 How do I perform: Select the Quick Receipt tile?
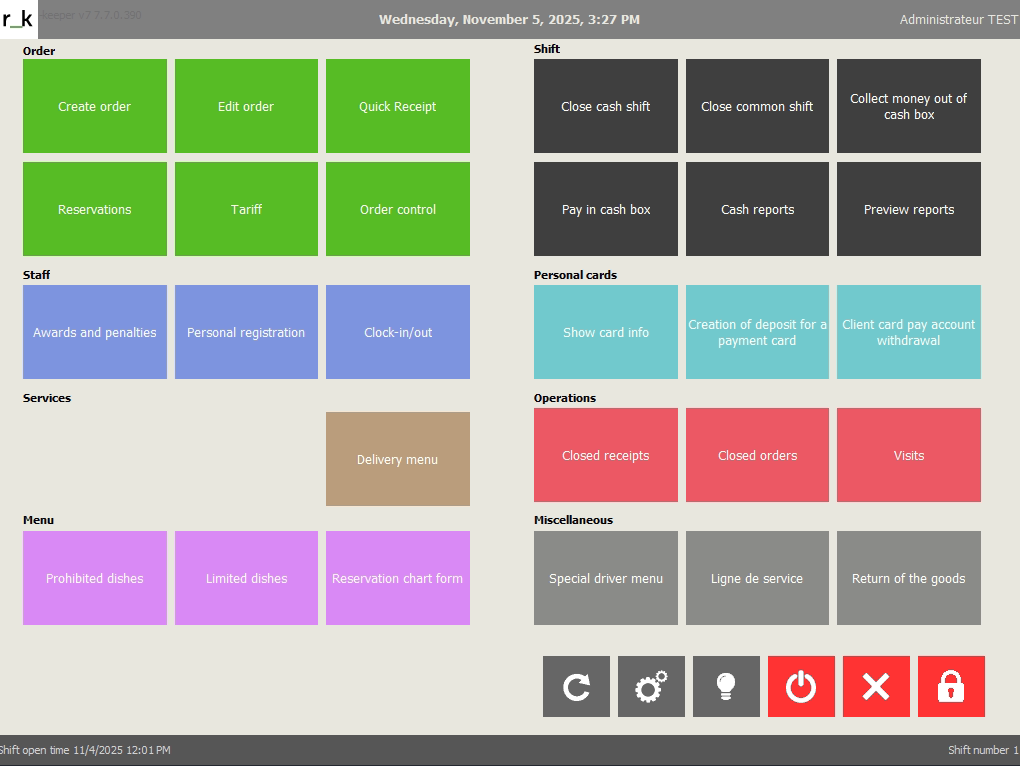pyautogui.click(x=398, y=106)
